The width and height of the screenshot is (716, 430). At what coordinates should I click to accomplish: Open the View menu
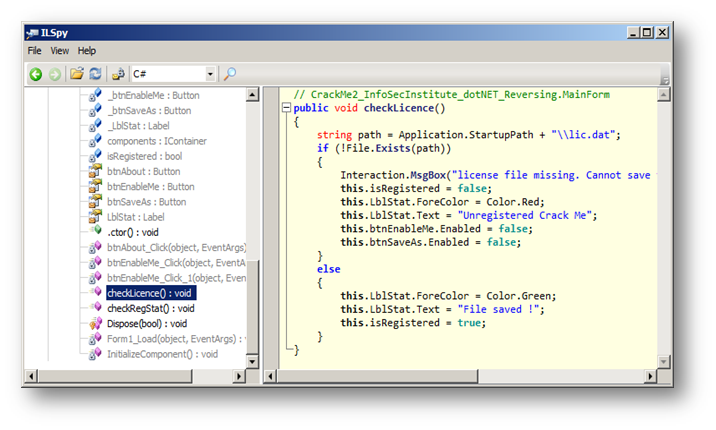click(x=59, y=51)
